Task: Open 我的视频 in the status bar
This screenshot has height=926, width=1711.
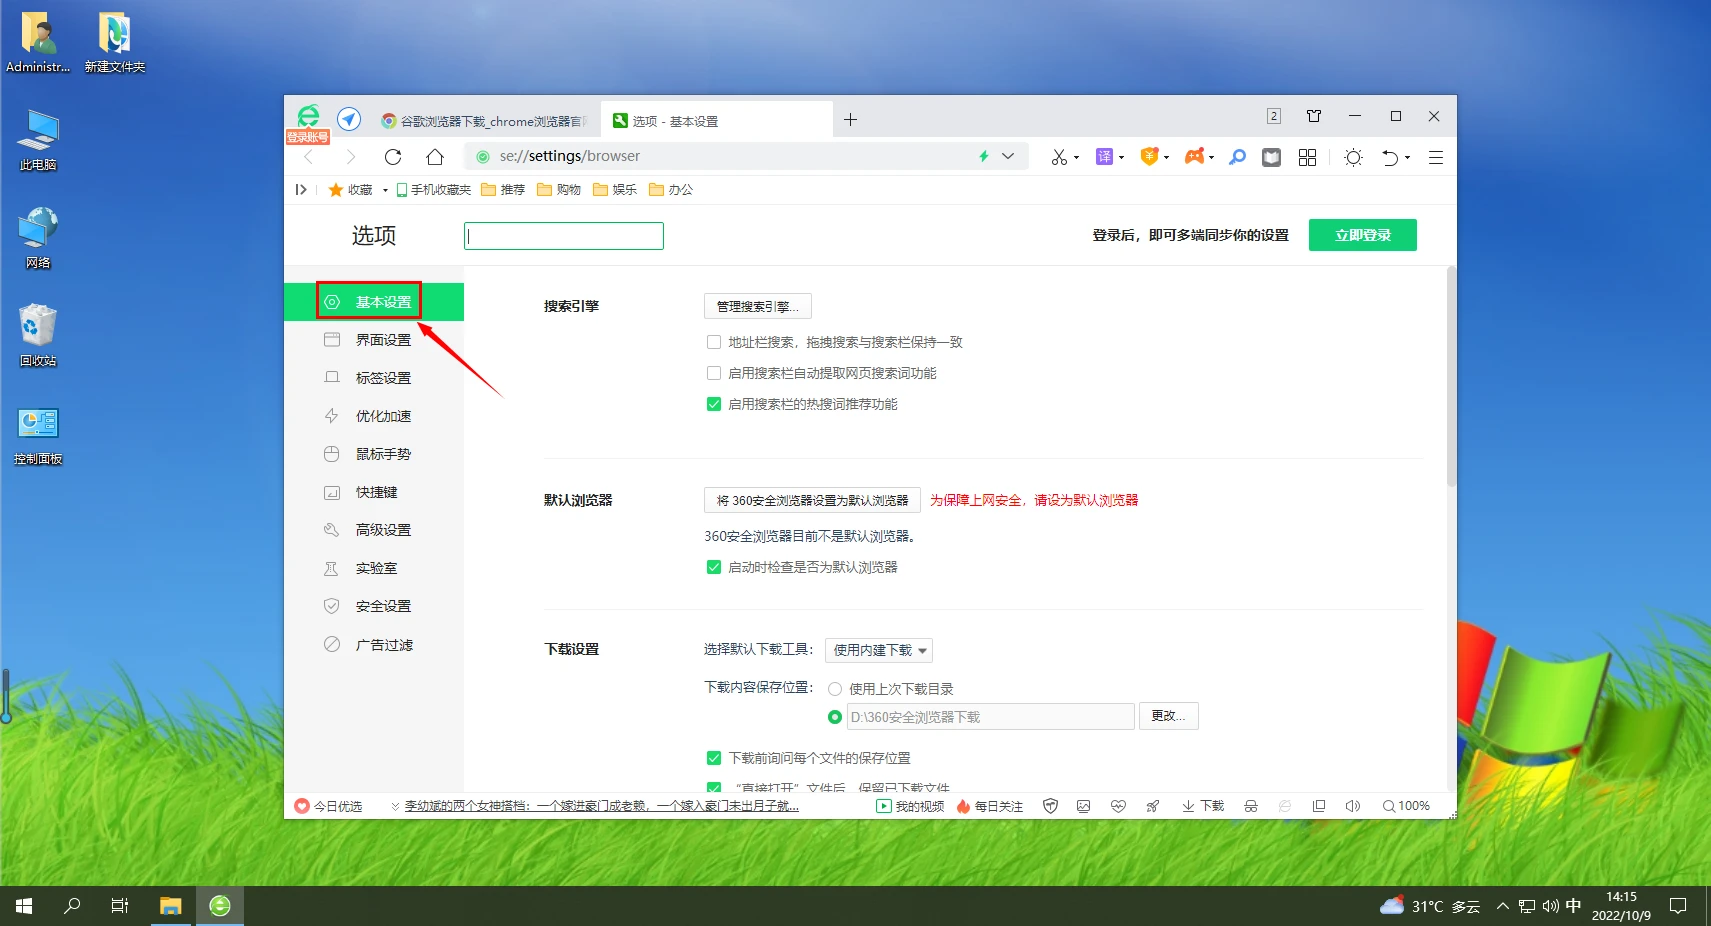Action: tap(910, 806)
